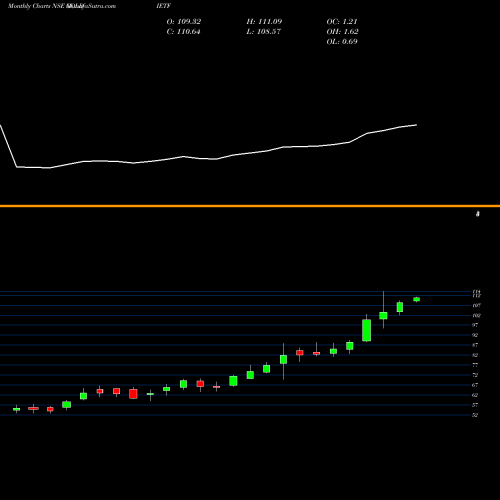This screenshot has height=500, width=500.
Task: Click the open price value O: 109.32
Action: pos(184,22)
